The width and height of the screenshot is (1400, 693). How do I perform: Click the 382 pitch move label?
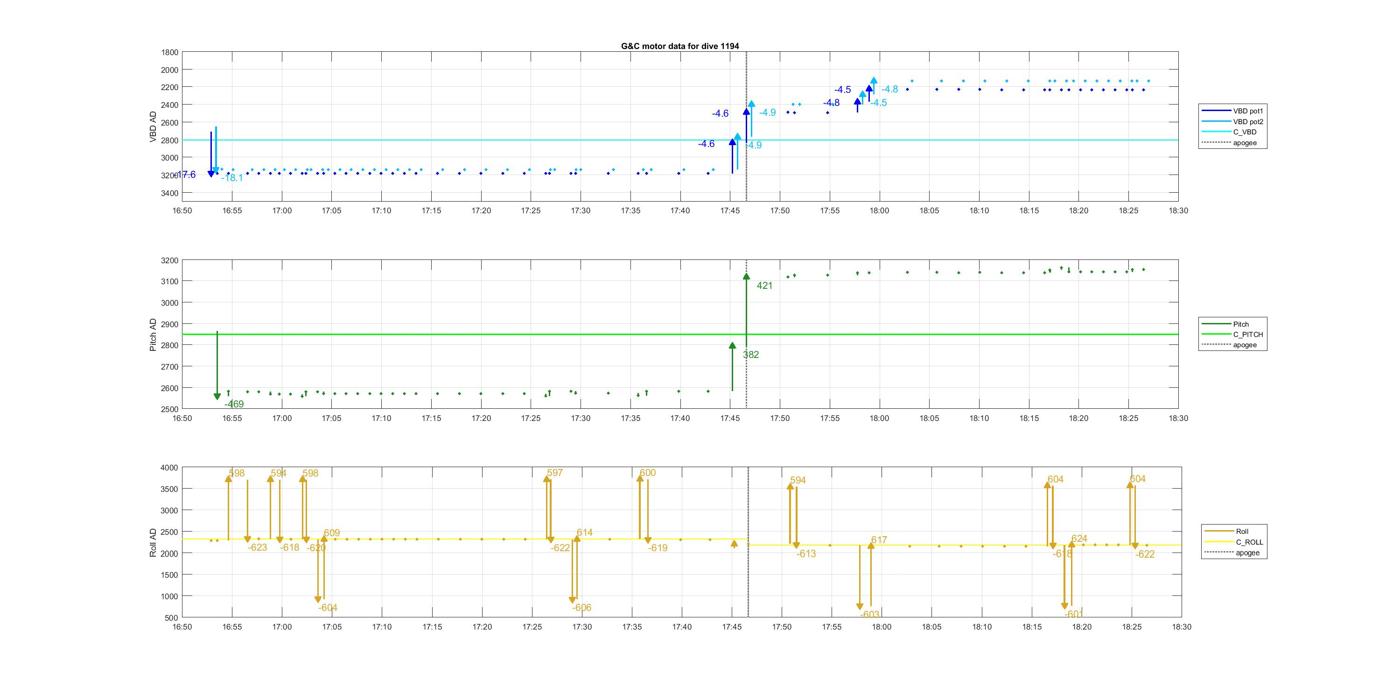coord(751,355)
